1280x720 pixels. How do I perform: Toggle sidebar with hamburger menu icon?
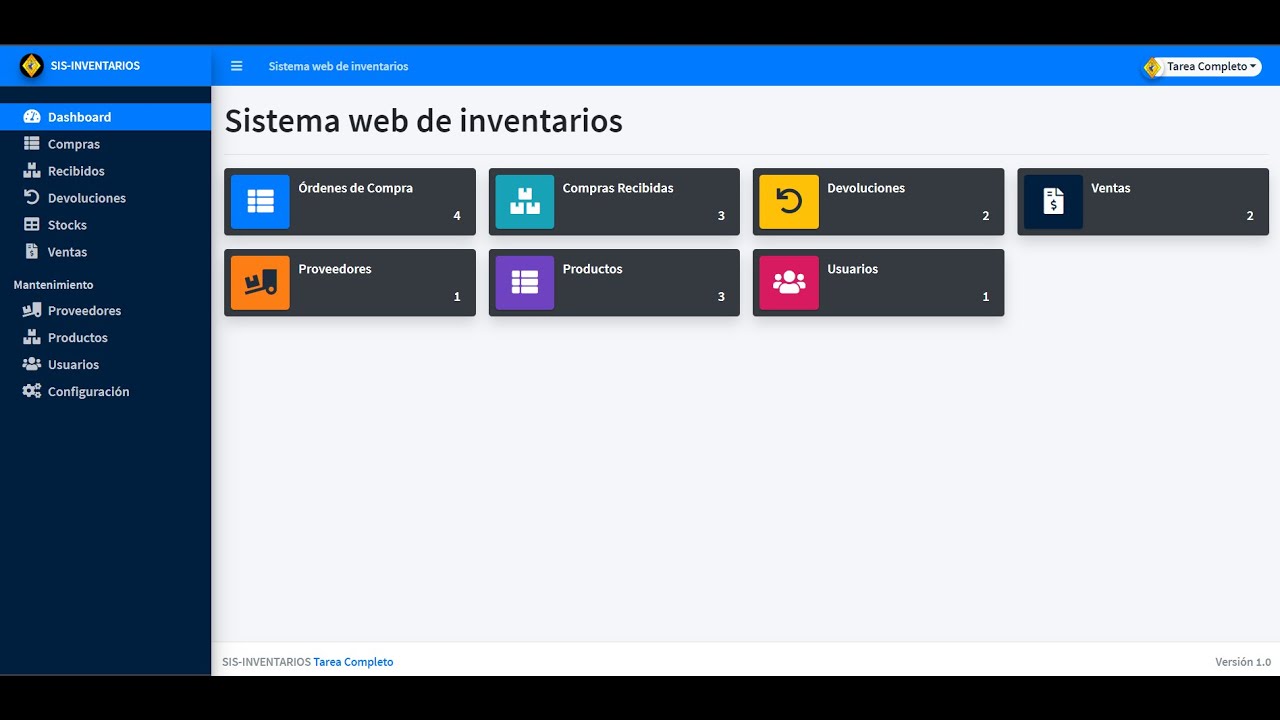point(237,66)
